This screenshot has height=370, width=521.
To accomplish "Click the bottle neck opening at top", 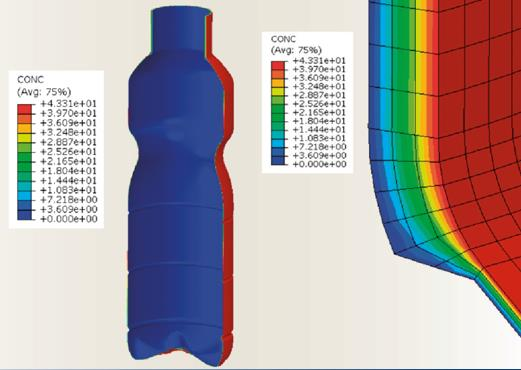I will click(182, 11).
